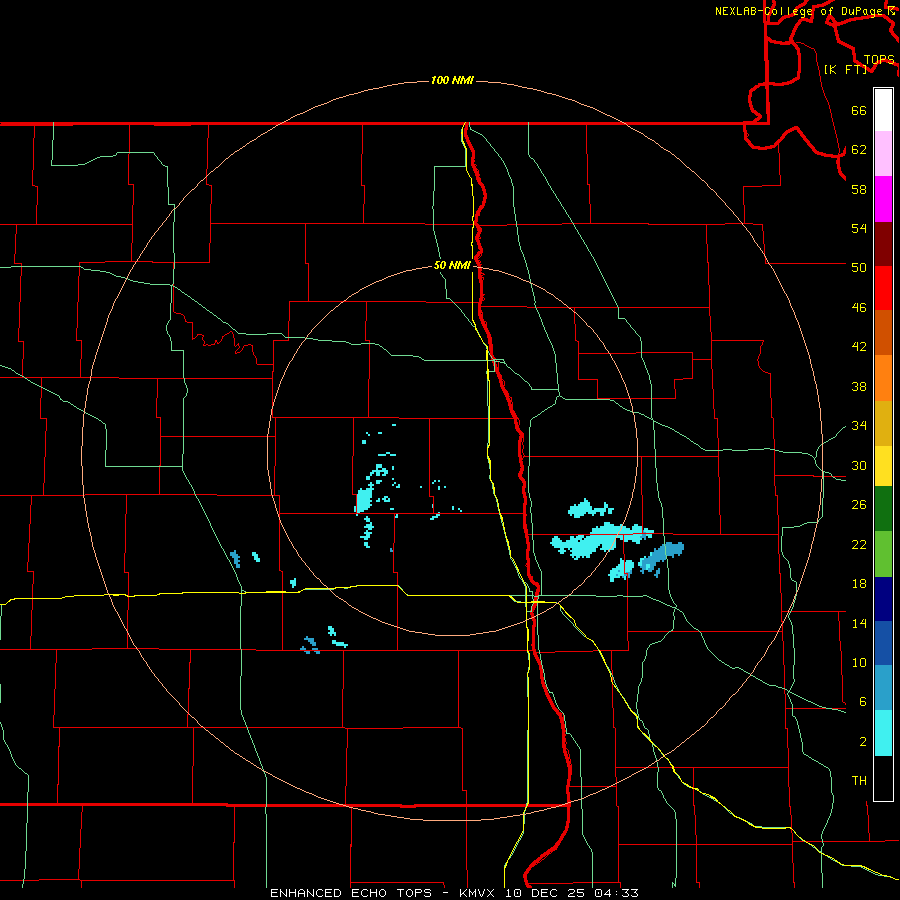Image resolution: width=900 pixels, height=900 pixels.
Task: Click the light pink legend swatch
Action: (883, 153)
